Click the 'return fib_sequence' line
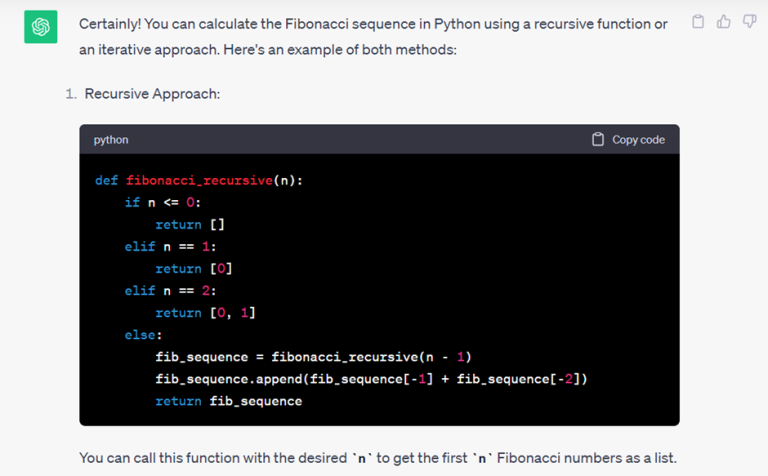Viewport: 768px width, 476px height. click(x=228, y=401)
